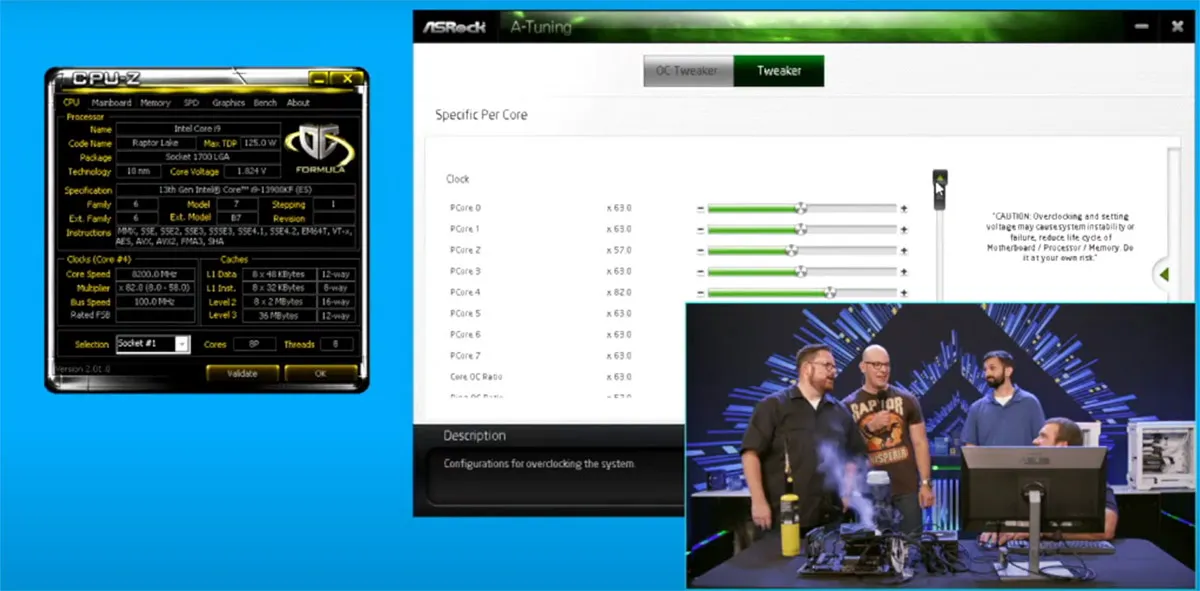
Task: Open the Bench tab in CPU-Z
Action: click(x=265, y=103)
